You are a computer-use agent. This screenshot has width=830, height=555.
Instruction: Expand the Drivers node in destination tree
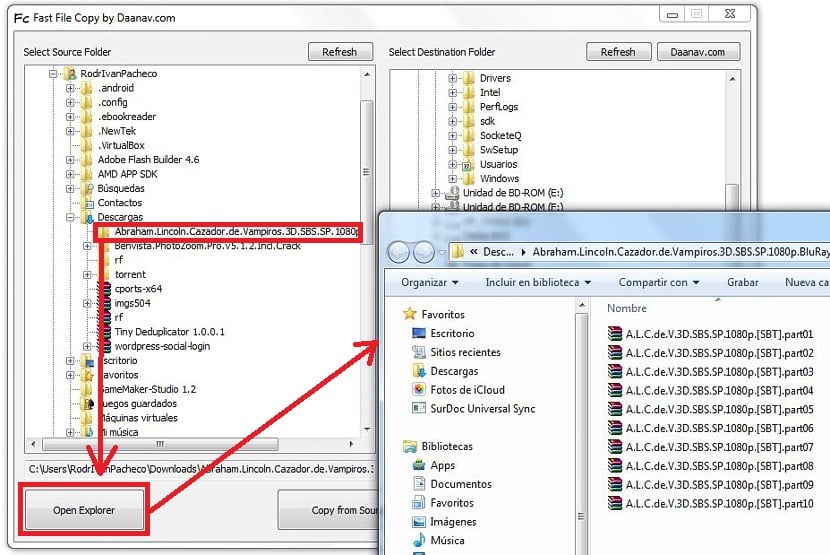click(452, 78)
